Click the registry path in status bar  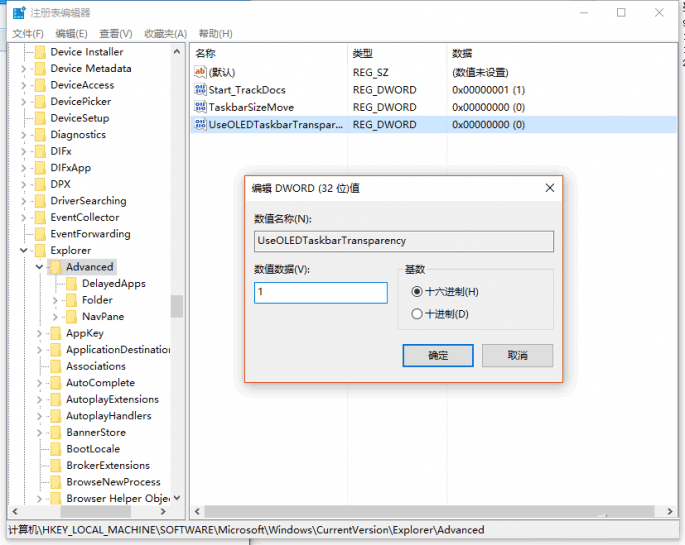click(x=246, y=530)
